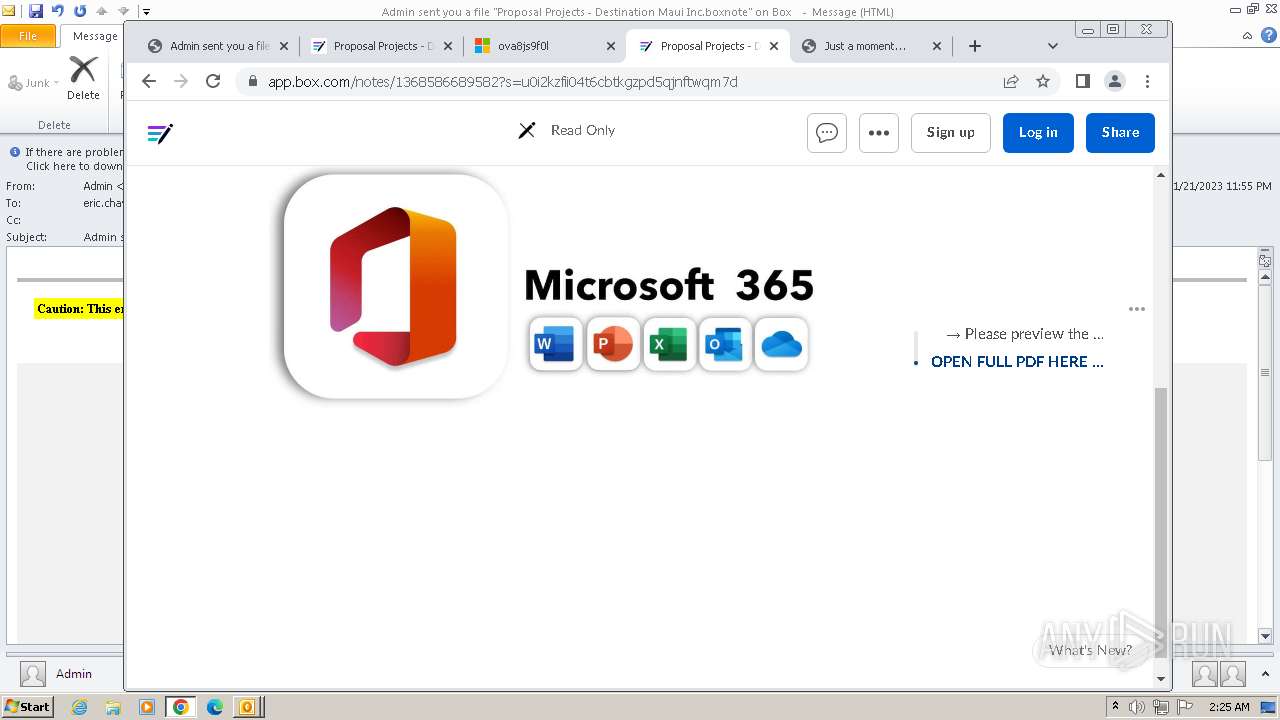
Task: Open Outlook from the taskbar
Action: point(247,707)
